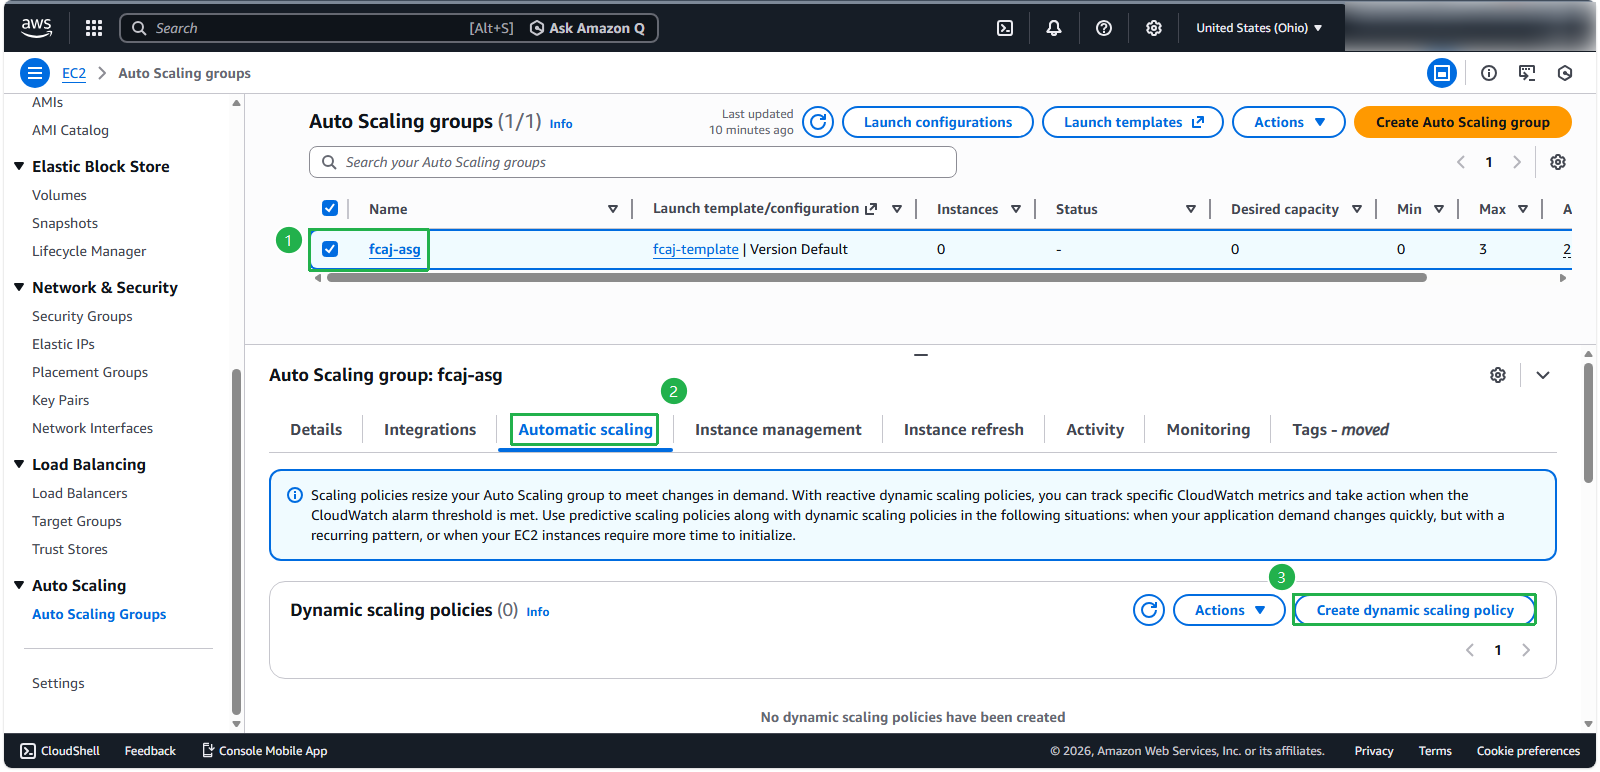Refresh dynamic scaling policies
The image size is (1600, 772).
pos(1149,610)
